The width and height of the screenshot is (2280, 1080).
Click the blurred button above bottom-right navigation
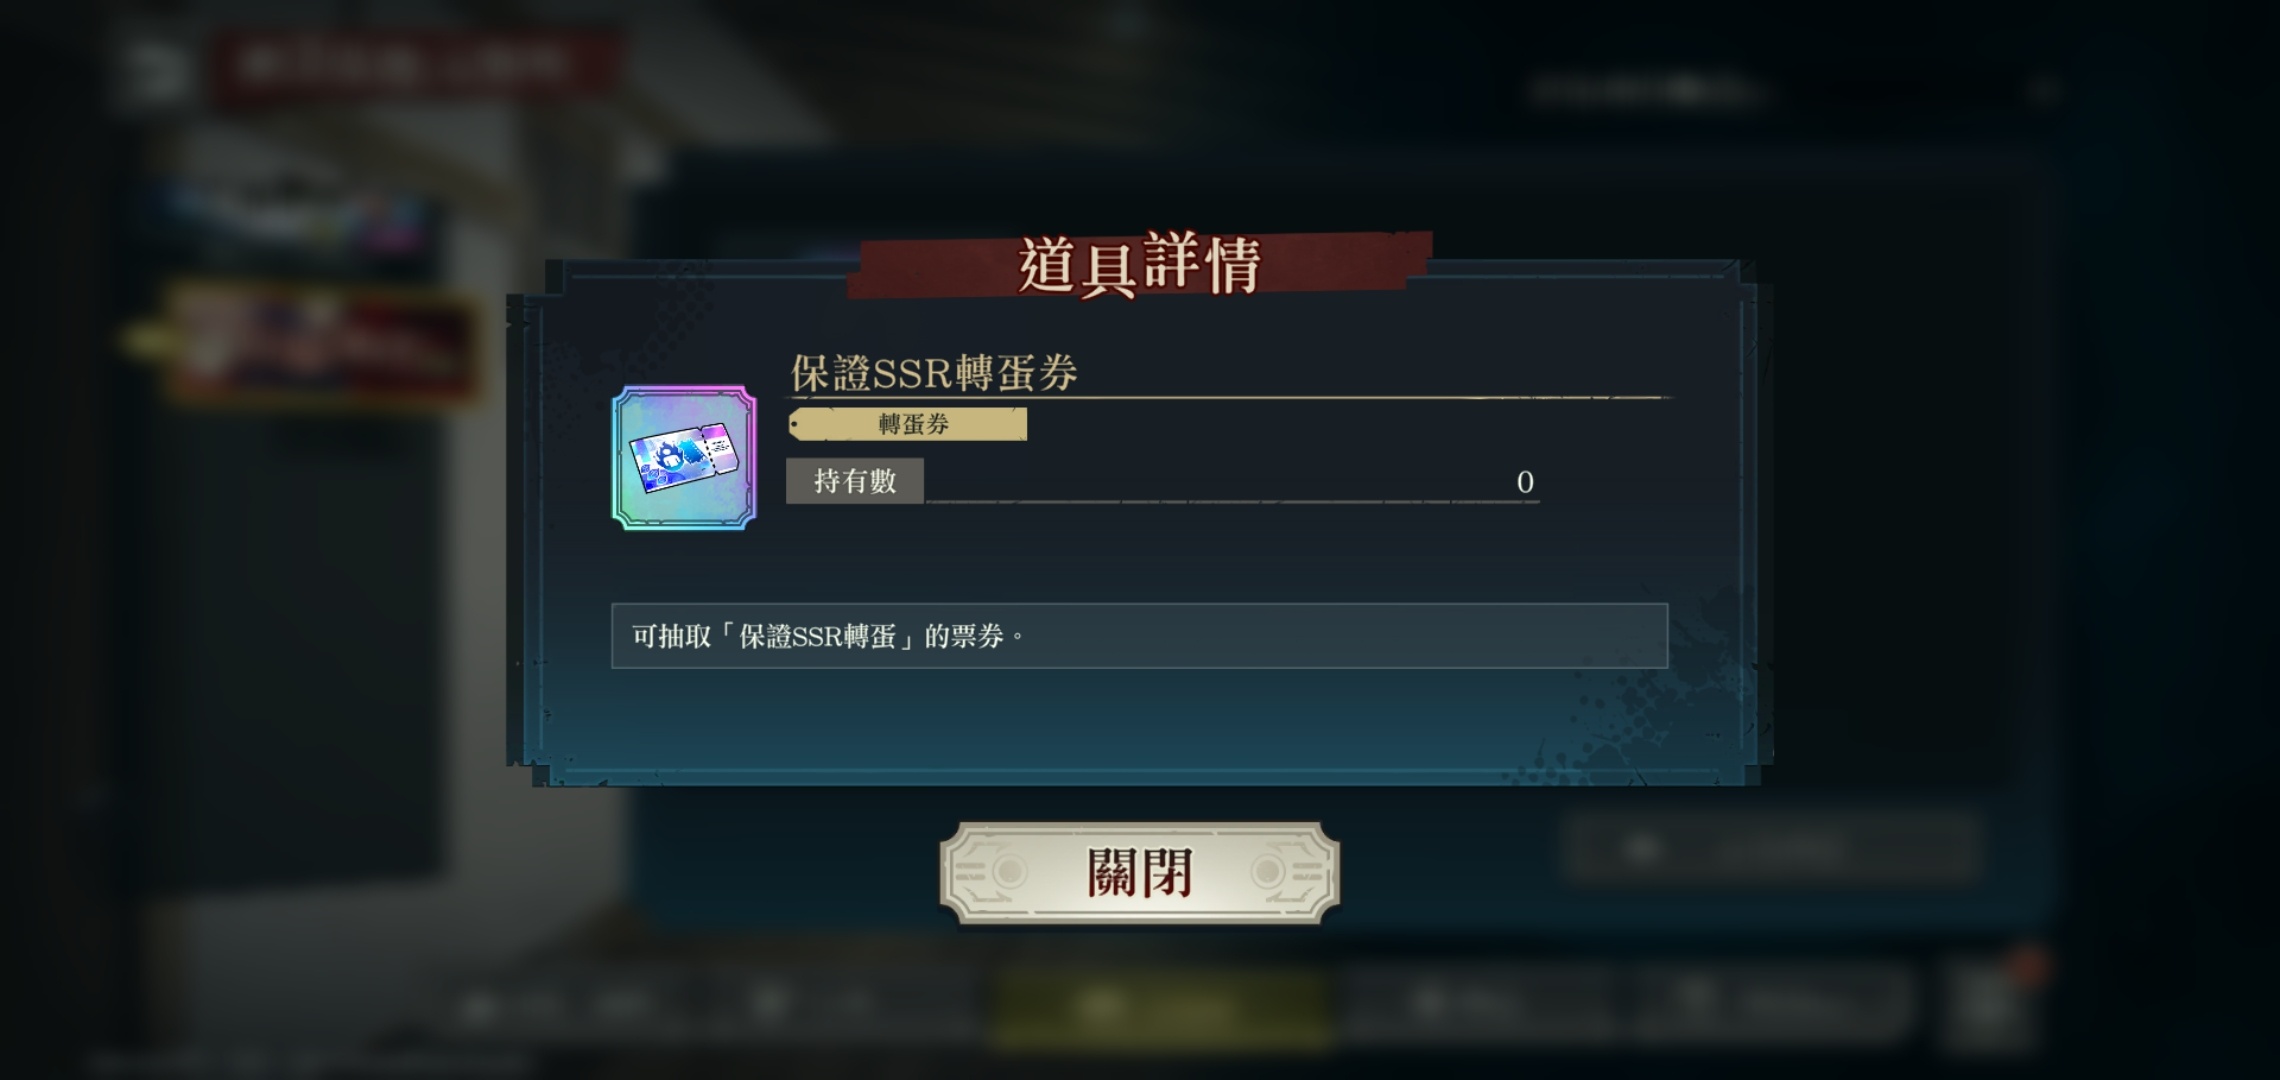click(1770, 848)
